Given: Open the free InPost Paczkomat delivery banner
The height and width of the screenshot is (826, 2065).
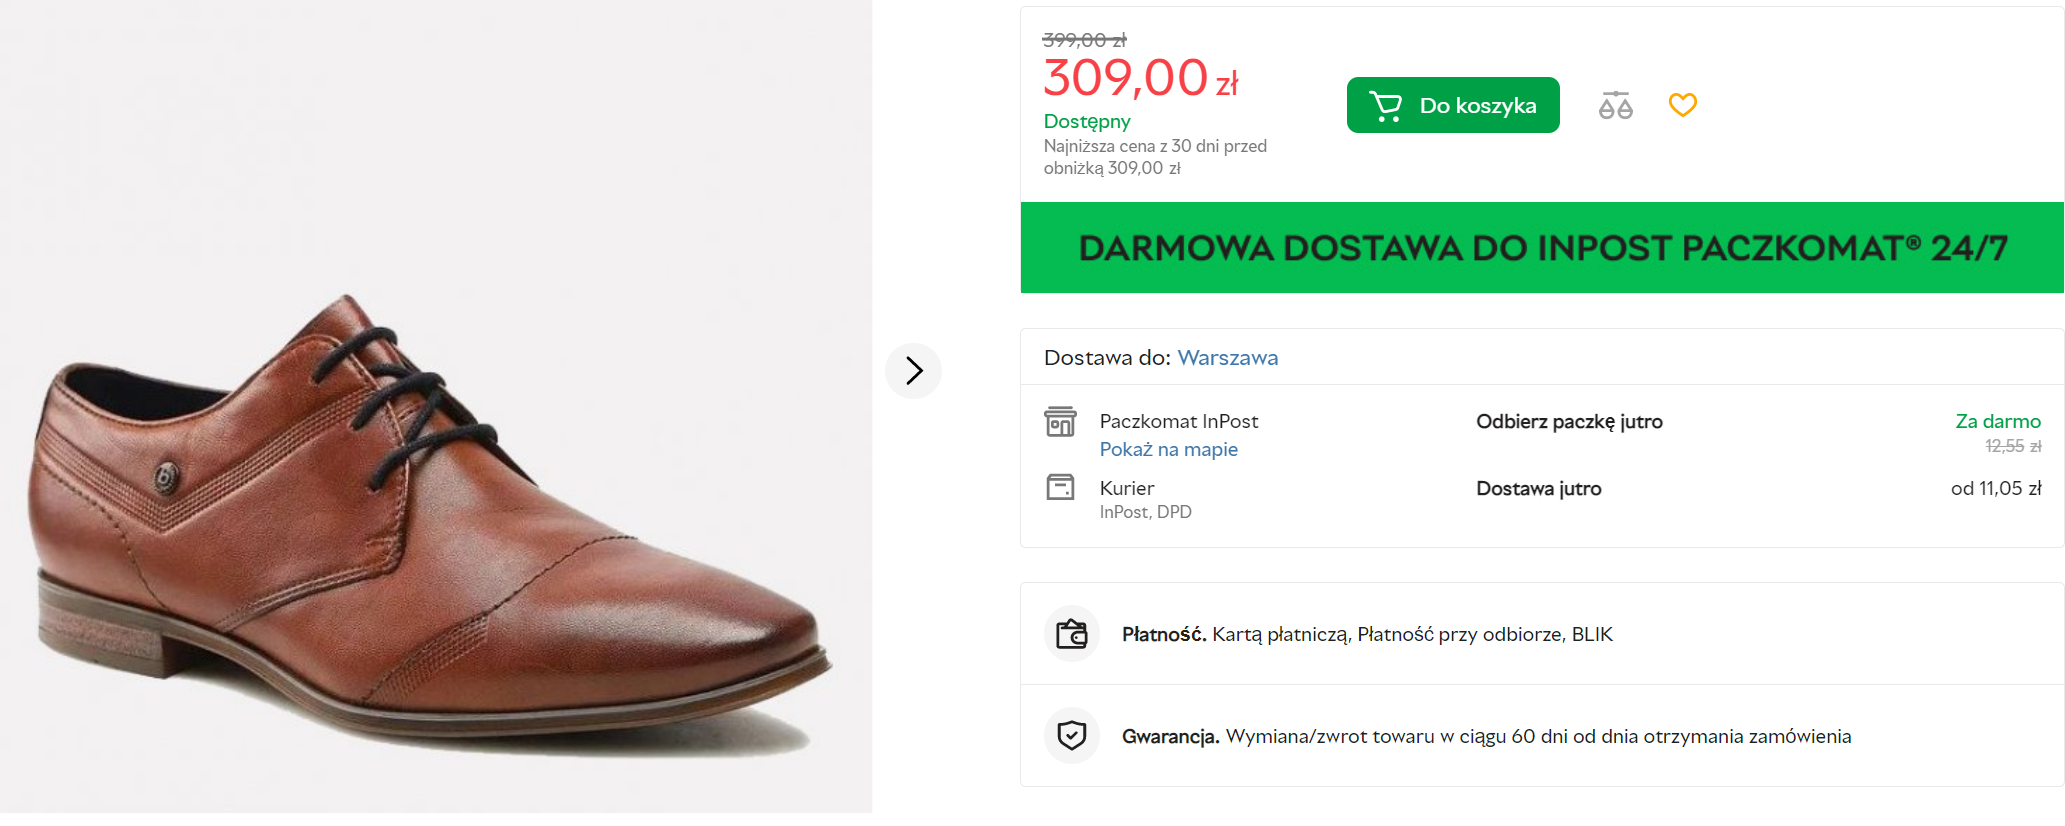Looking at the screenshot, I should 1541,248.
